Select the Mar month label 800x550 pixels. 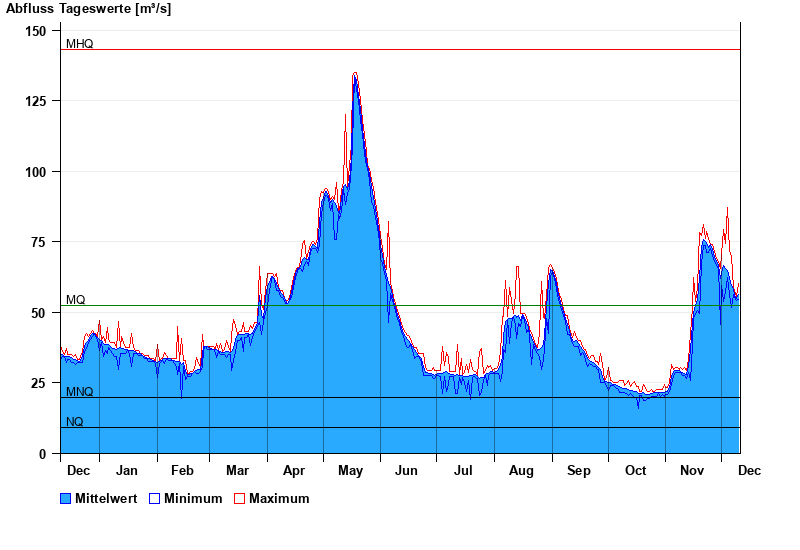pyautogui.click(x=238, y=470)
